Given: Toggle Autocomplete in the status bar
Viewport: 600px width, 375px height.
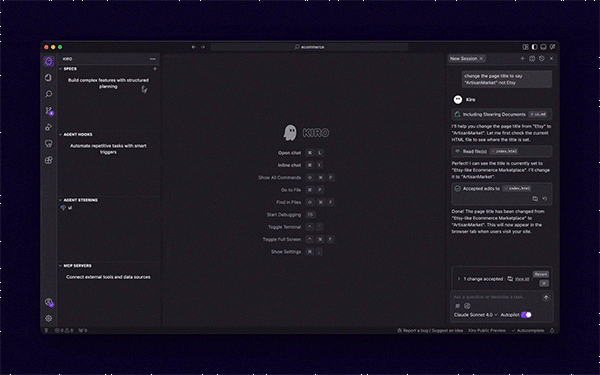Looking at the screenshot, I should pos(528,331).
